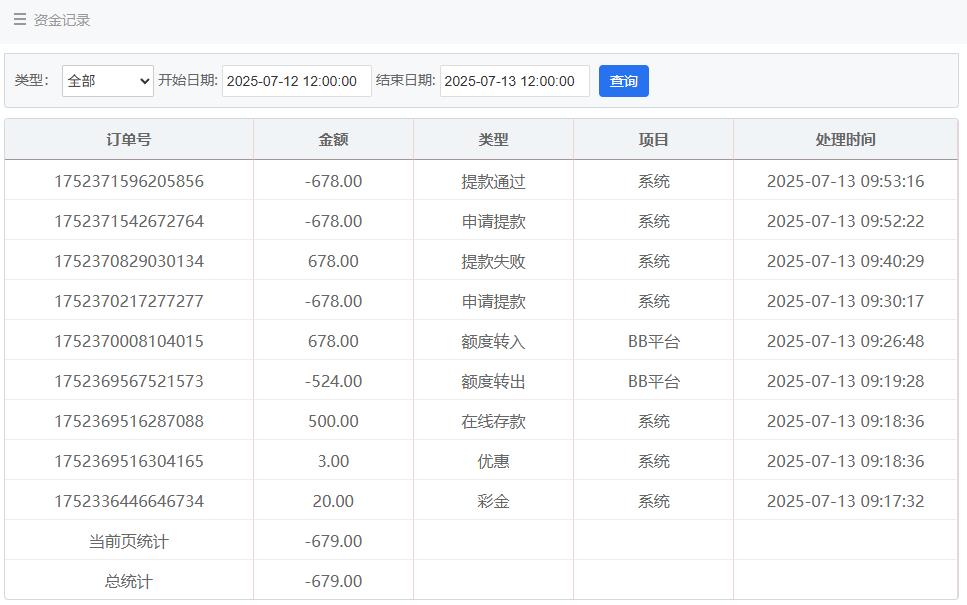Click the 彩金 type cell
The image size is (967, 605).
pos(493,501)
